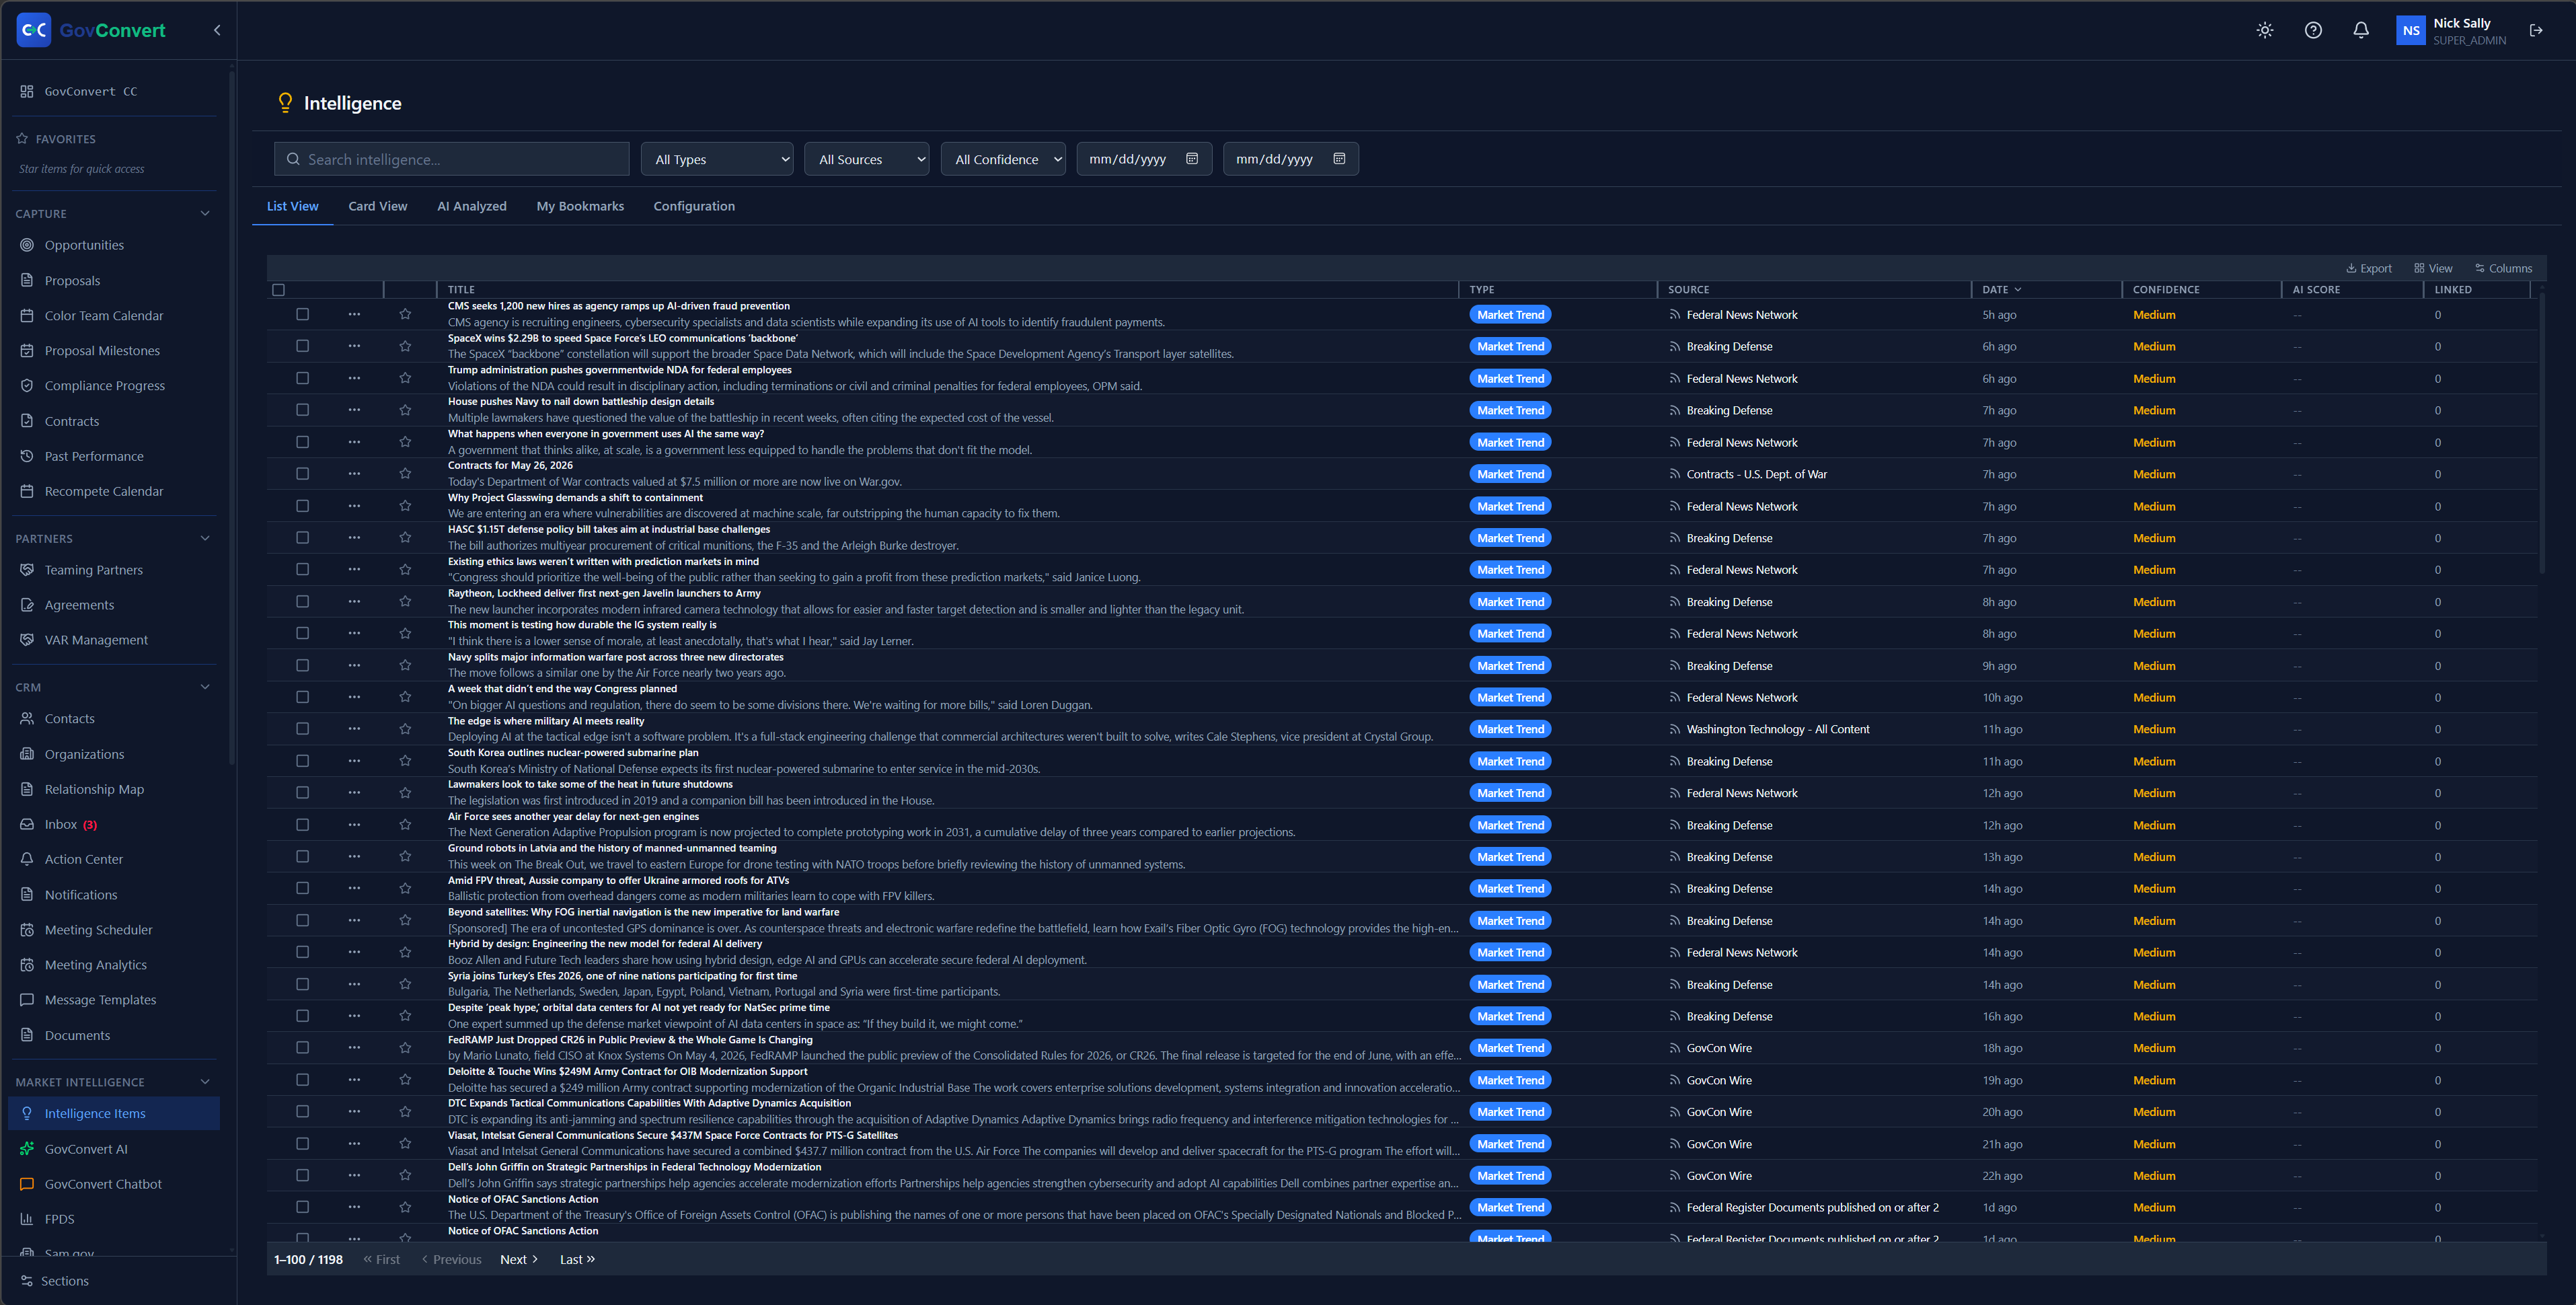Switch to the AI Analyzed tab

point(472,206)
